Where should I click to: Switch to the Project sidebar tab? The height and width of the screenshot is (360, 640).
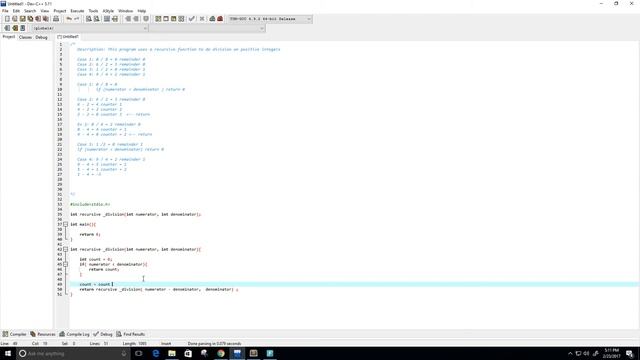point(9,37)
